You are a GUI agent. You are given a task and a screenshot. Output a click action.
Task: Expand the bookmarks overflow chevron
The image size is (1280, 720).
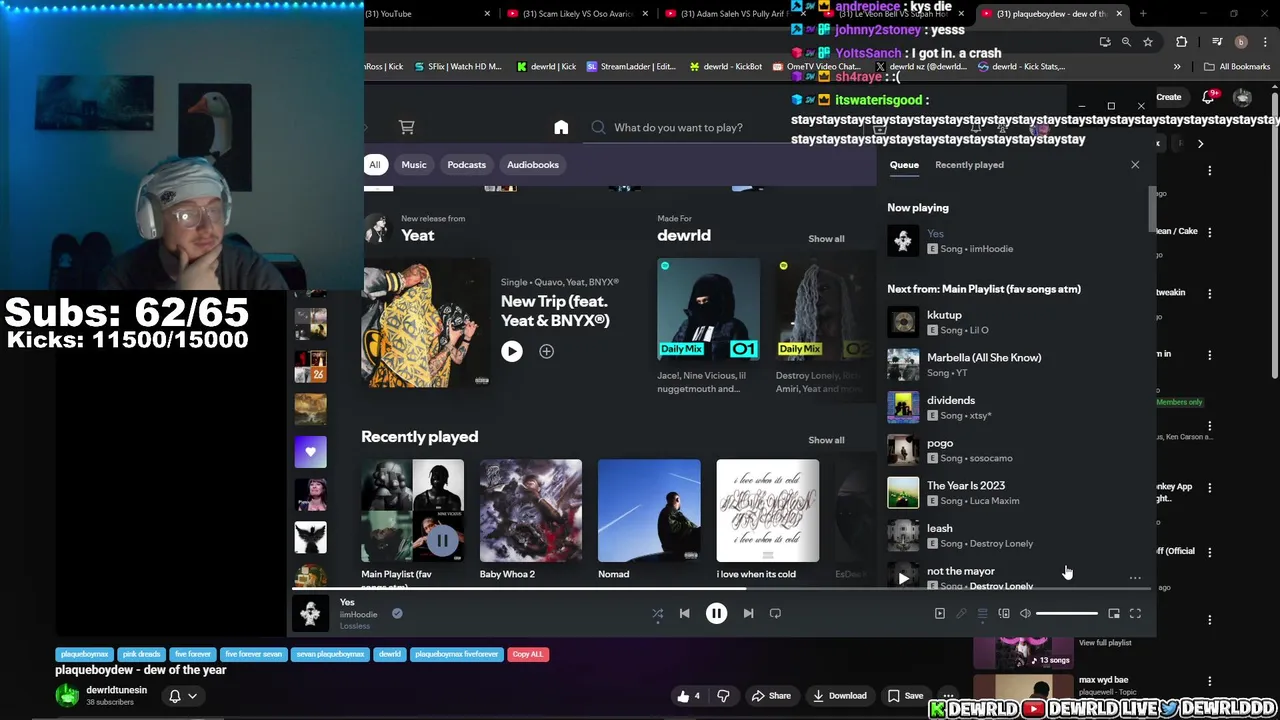[1177, 67]
